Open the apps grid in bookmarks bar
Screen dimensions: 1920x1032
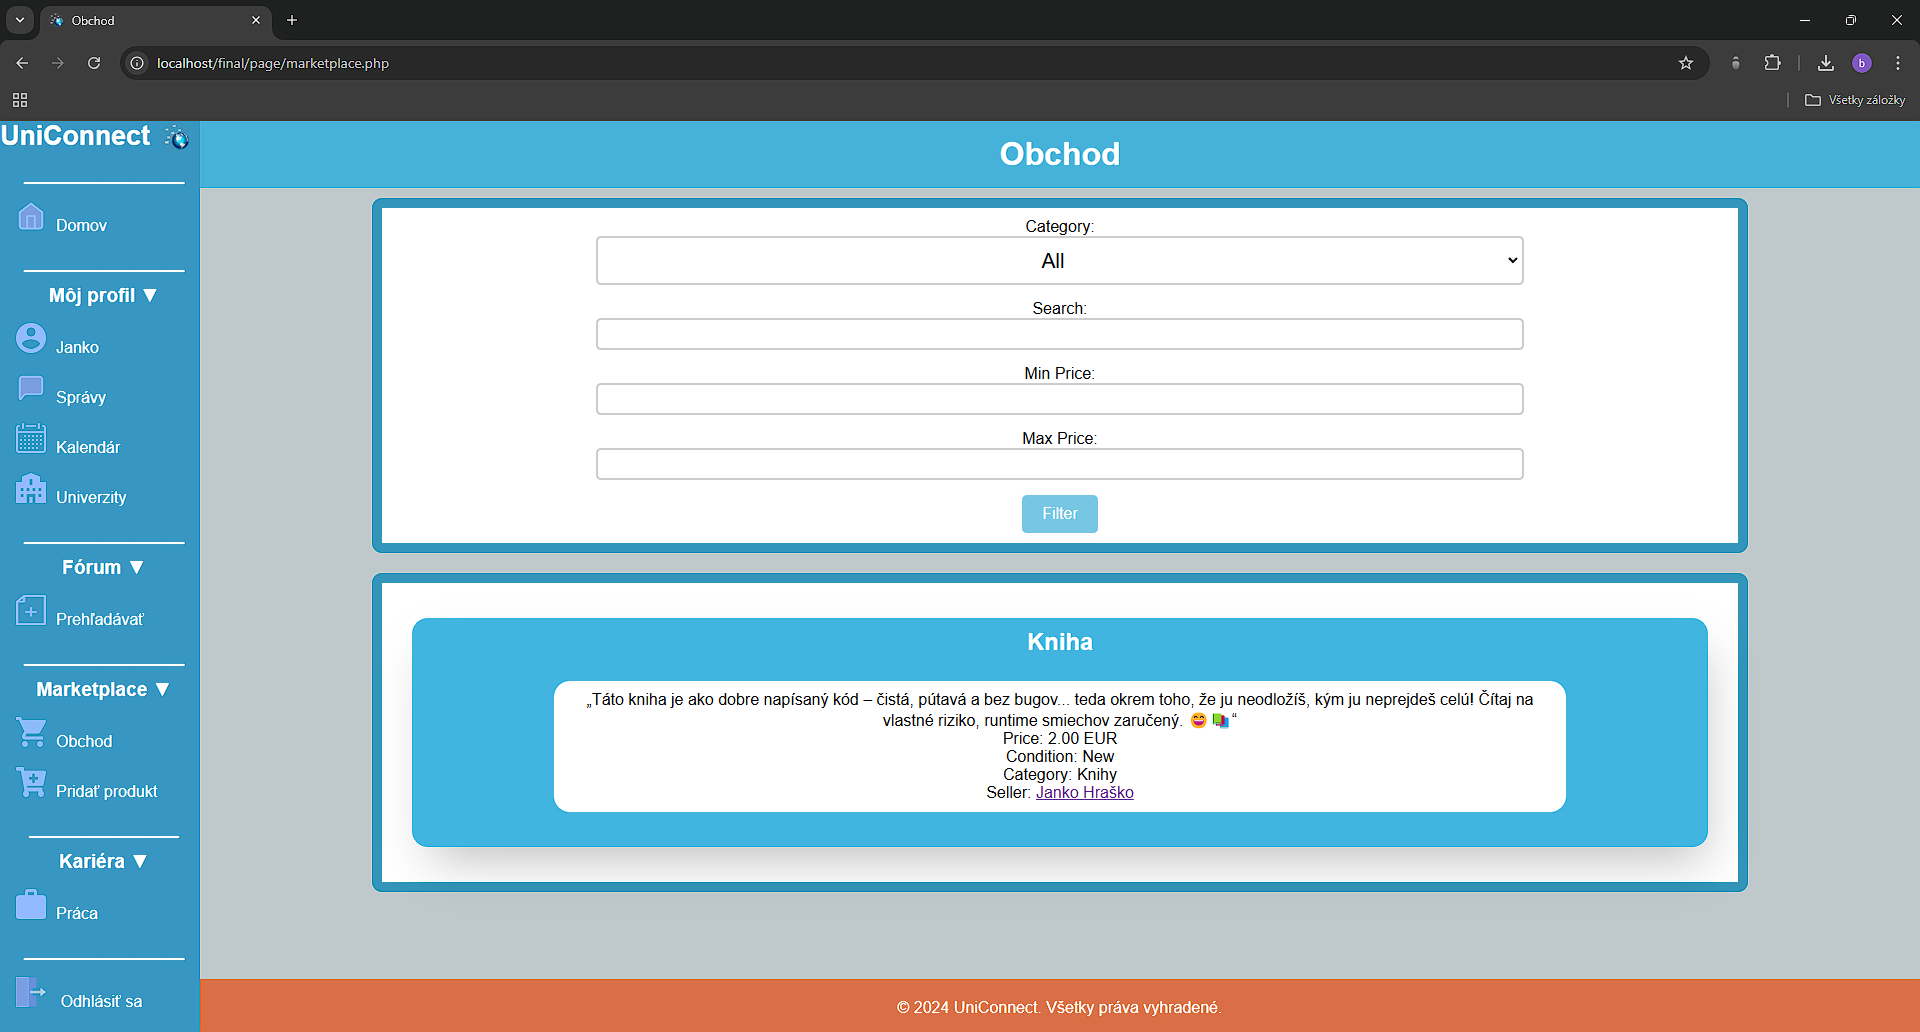point(20,100)
